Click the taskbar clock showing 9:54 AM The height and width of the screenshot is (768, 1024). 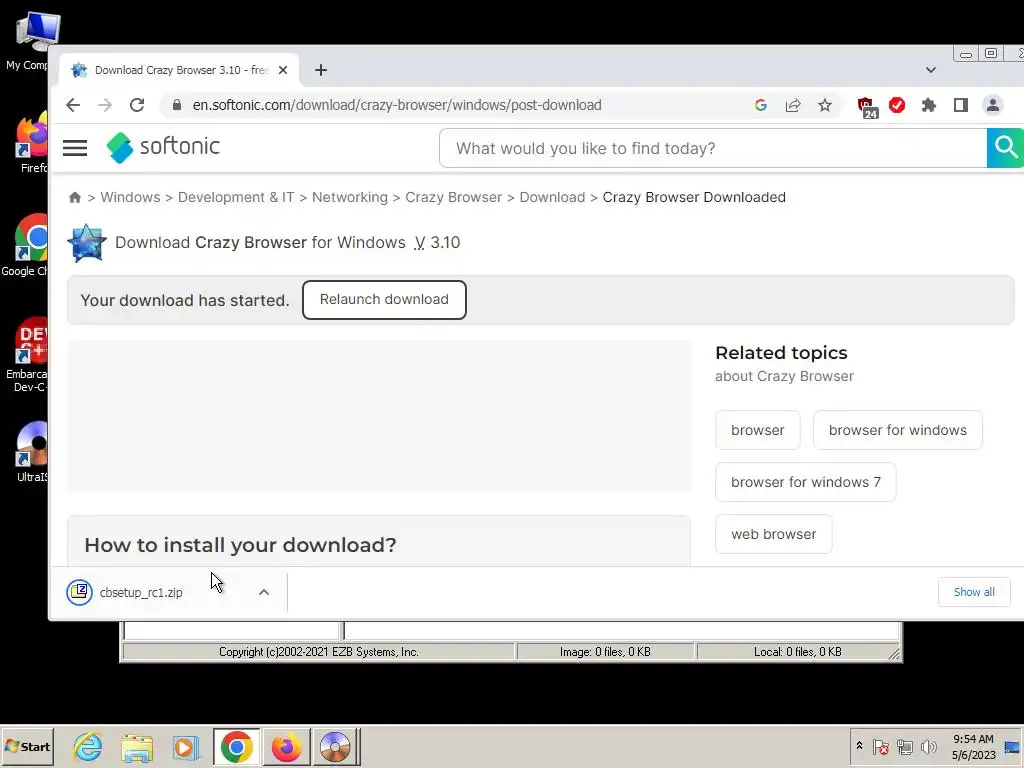tap(973, 746)
